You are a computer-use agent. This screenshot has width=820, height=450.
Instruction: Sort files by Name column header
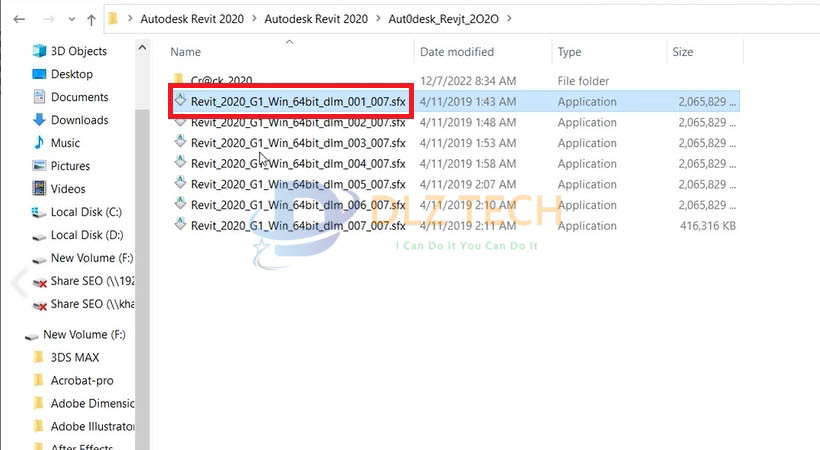[x=186, y=52]
